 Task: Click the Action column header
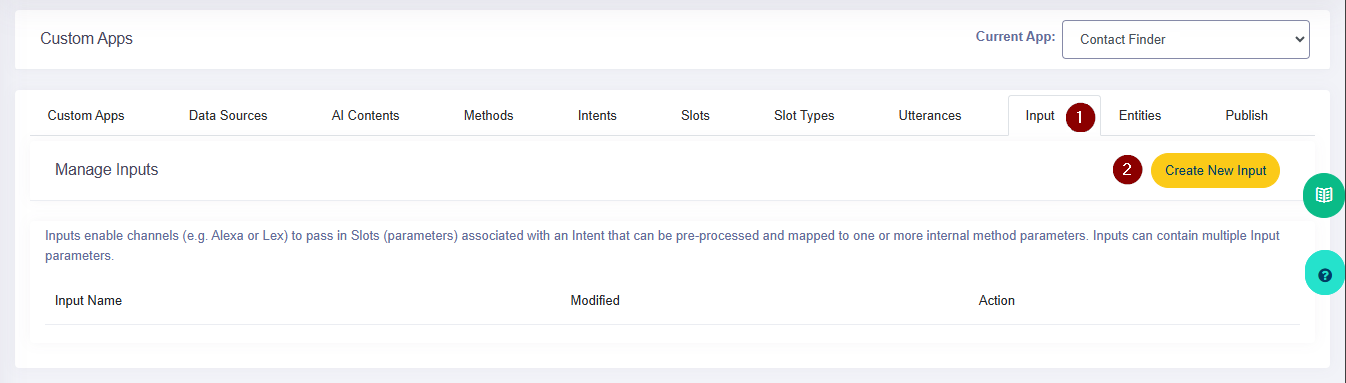tap(996, 300)
